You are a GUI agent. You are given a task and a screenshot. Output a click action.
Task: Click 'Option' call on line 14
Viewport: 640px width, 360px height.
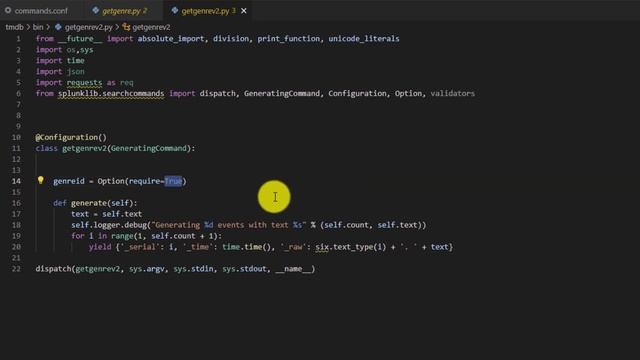click(111, 181)
